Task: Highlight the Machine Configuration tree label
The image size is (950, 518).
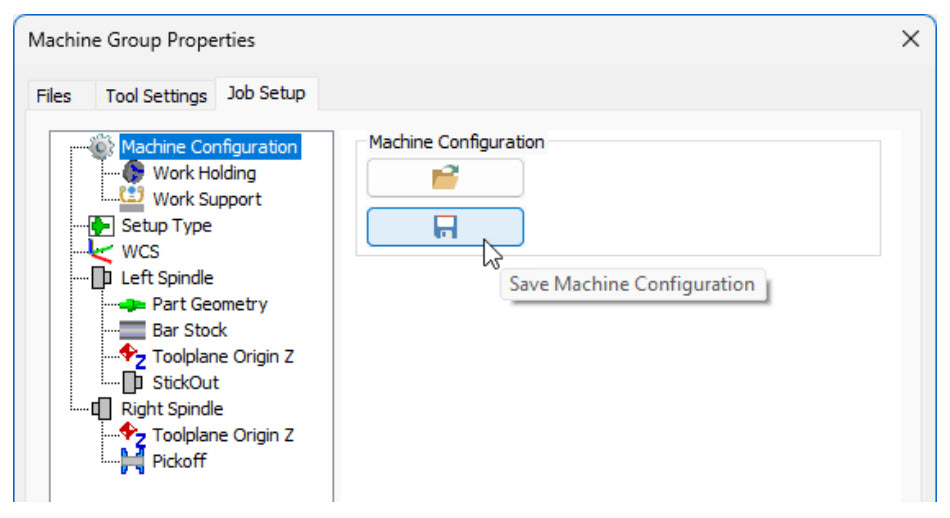Action: pos(209,147)
